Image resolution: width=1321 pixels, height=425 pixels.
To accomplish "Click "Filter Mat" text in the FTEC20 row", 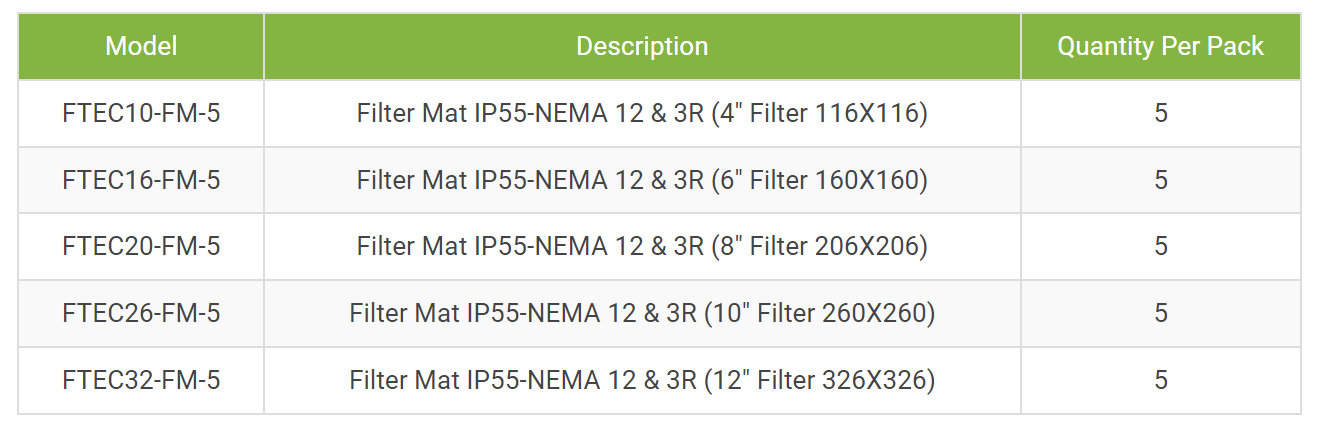I will click(411, 246).
